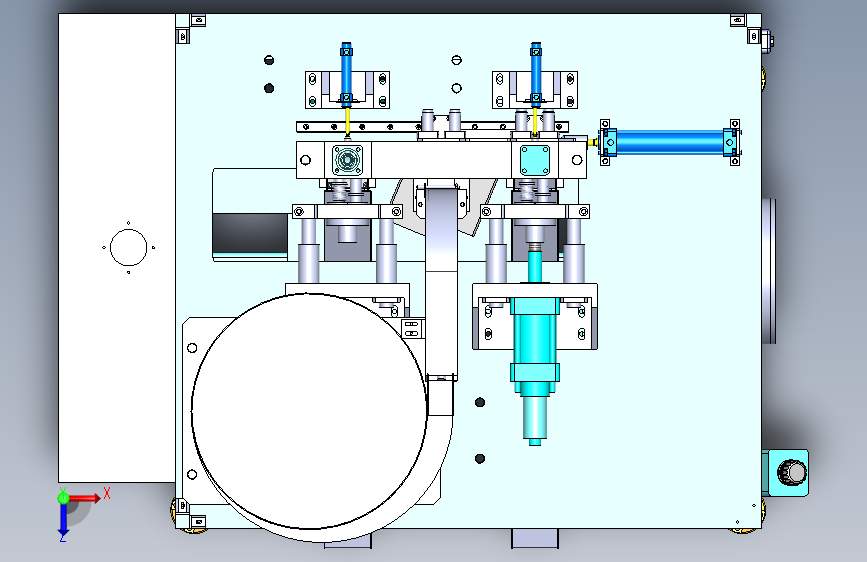Select the circle outline on the left white panel

coord(128,248)
